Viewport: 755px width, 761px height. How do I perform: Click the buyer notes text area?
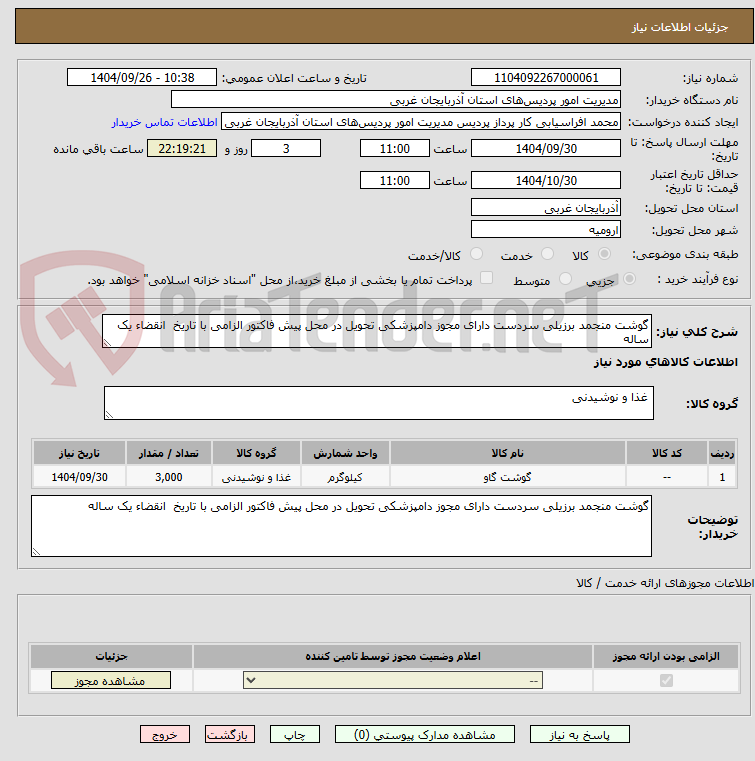click(341, 526)
